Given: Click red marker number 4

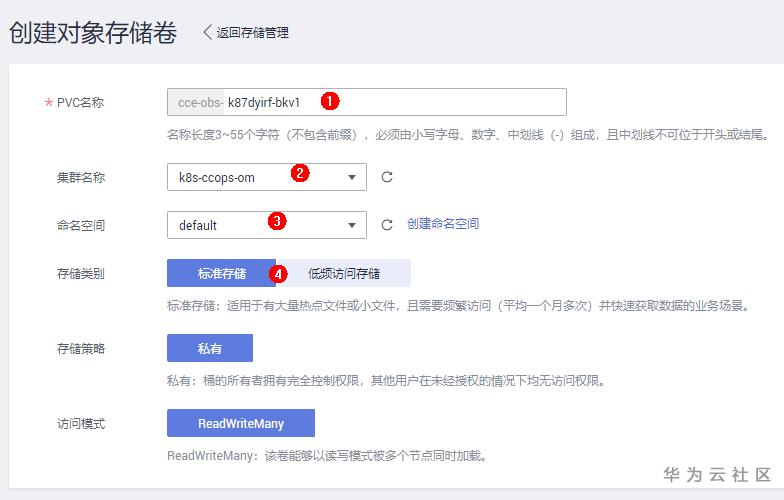Looking at the screenshot, I should [x=279, y=272].
